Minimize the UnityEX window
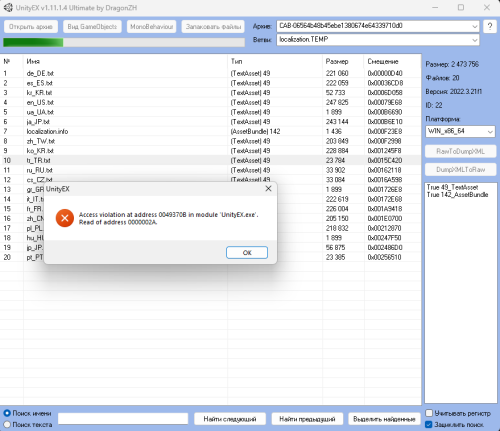The height and width of the screenshot is (431, 500). pos(435,7)
